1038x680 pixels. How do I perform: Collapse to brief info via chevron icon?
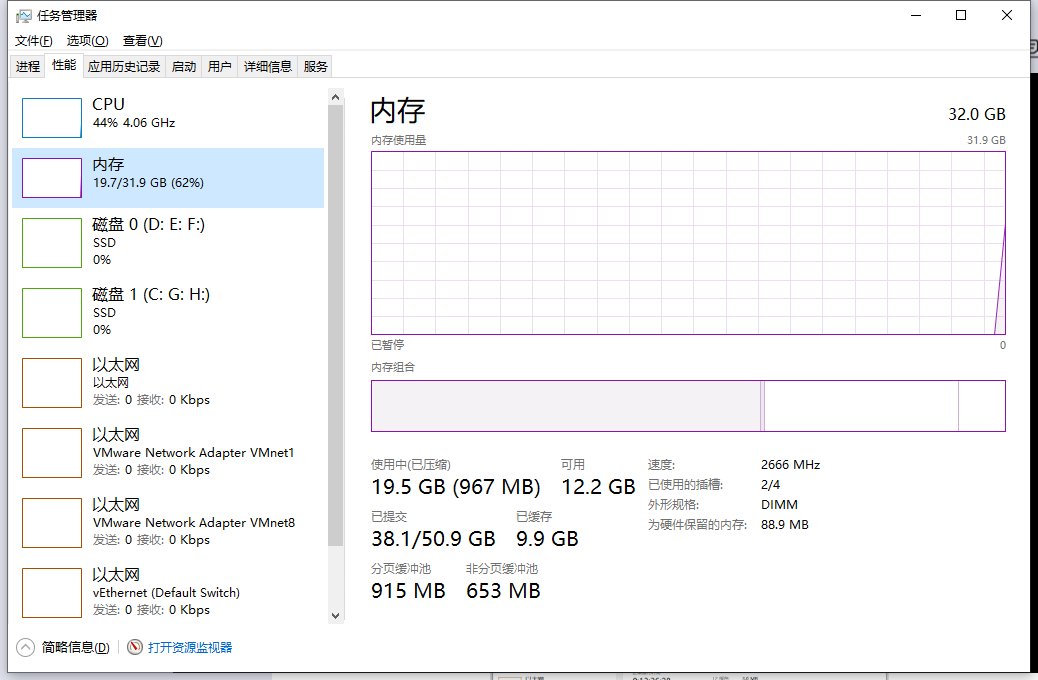click(25, 648)
